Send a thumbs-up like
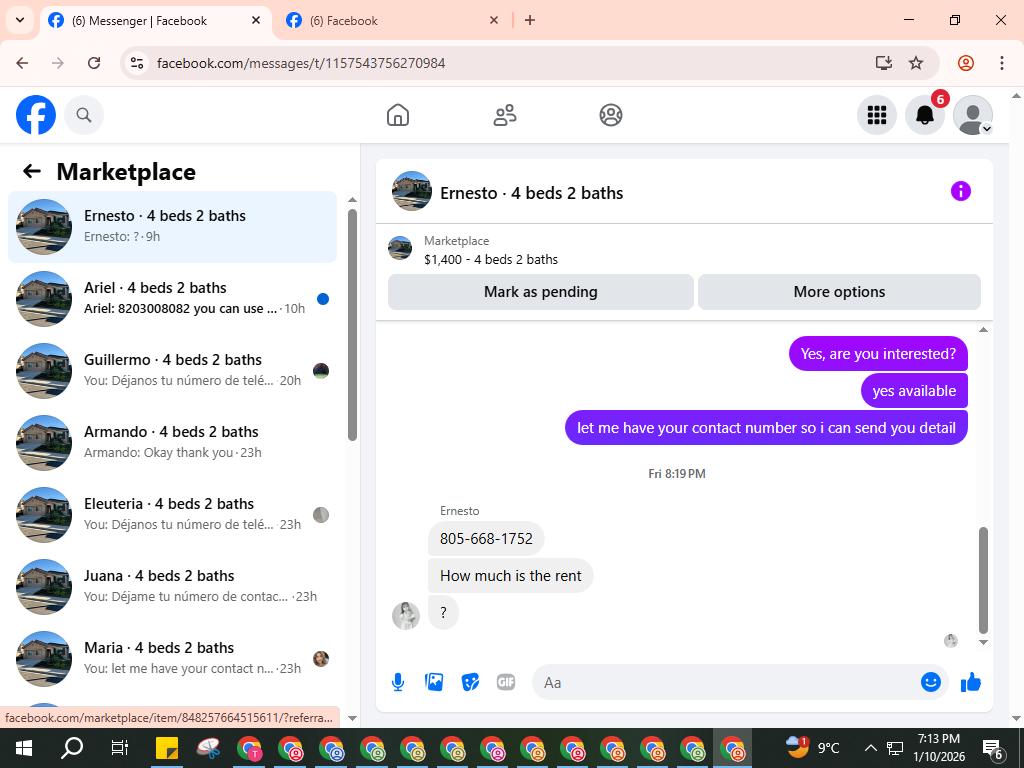Image resolution: width=1024 pixels, height=768 pixels. (x=971, y=682)
